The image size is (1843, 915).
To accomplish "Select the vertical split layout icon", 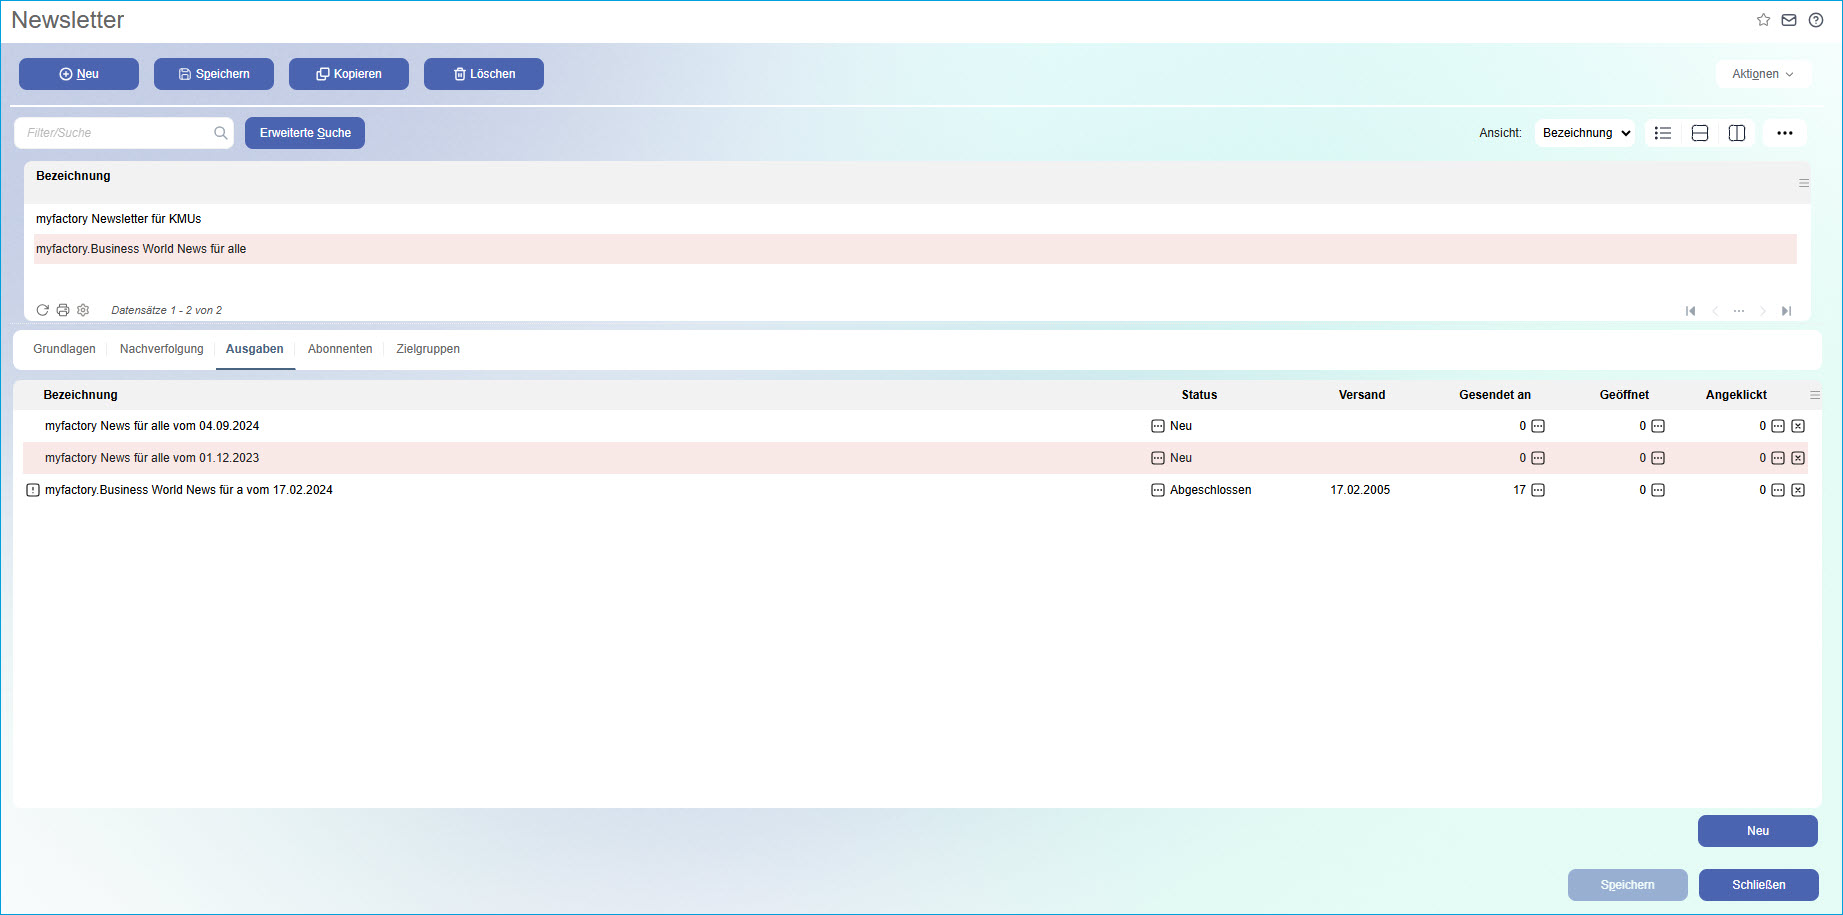I will (1737, 133).
